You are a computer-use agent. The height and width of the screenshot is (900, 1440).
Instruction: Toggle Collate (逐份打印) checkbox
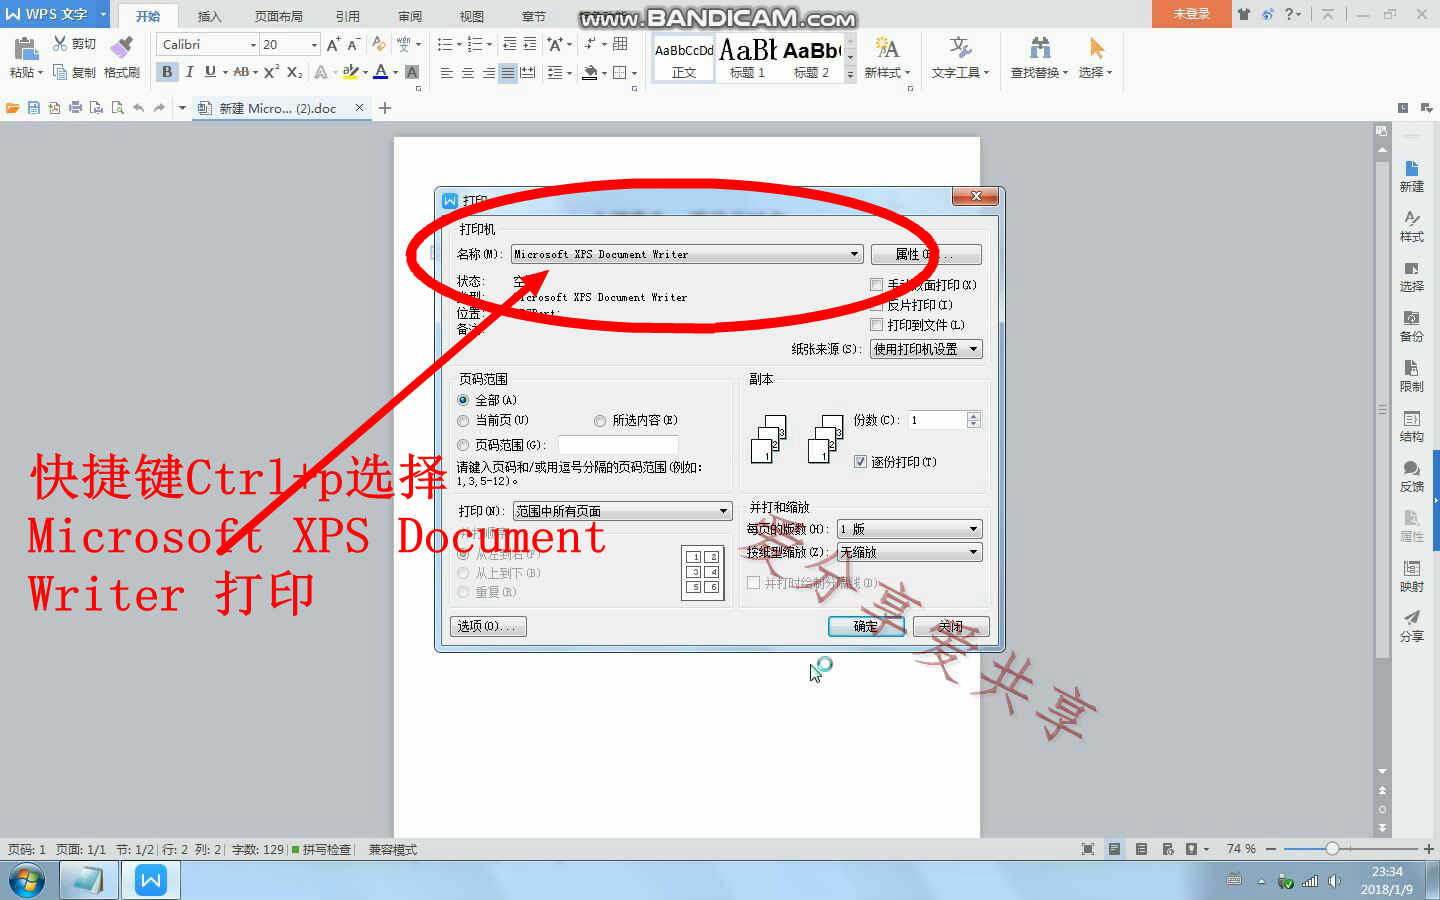tap(860, 462)
